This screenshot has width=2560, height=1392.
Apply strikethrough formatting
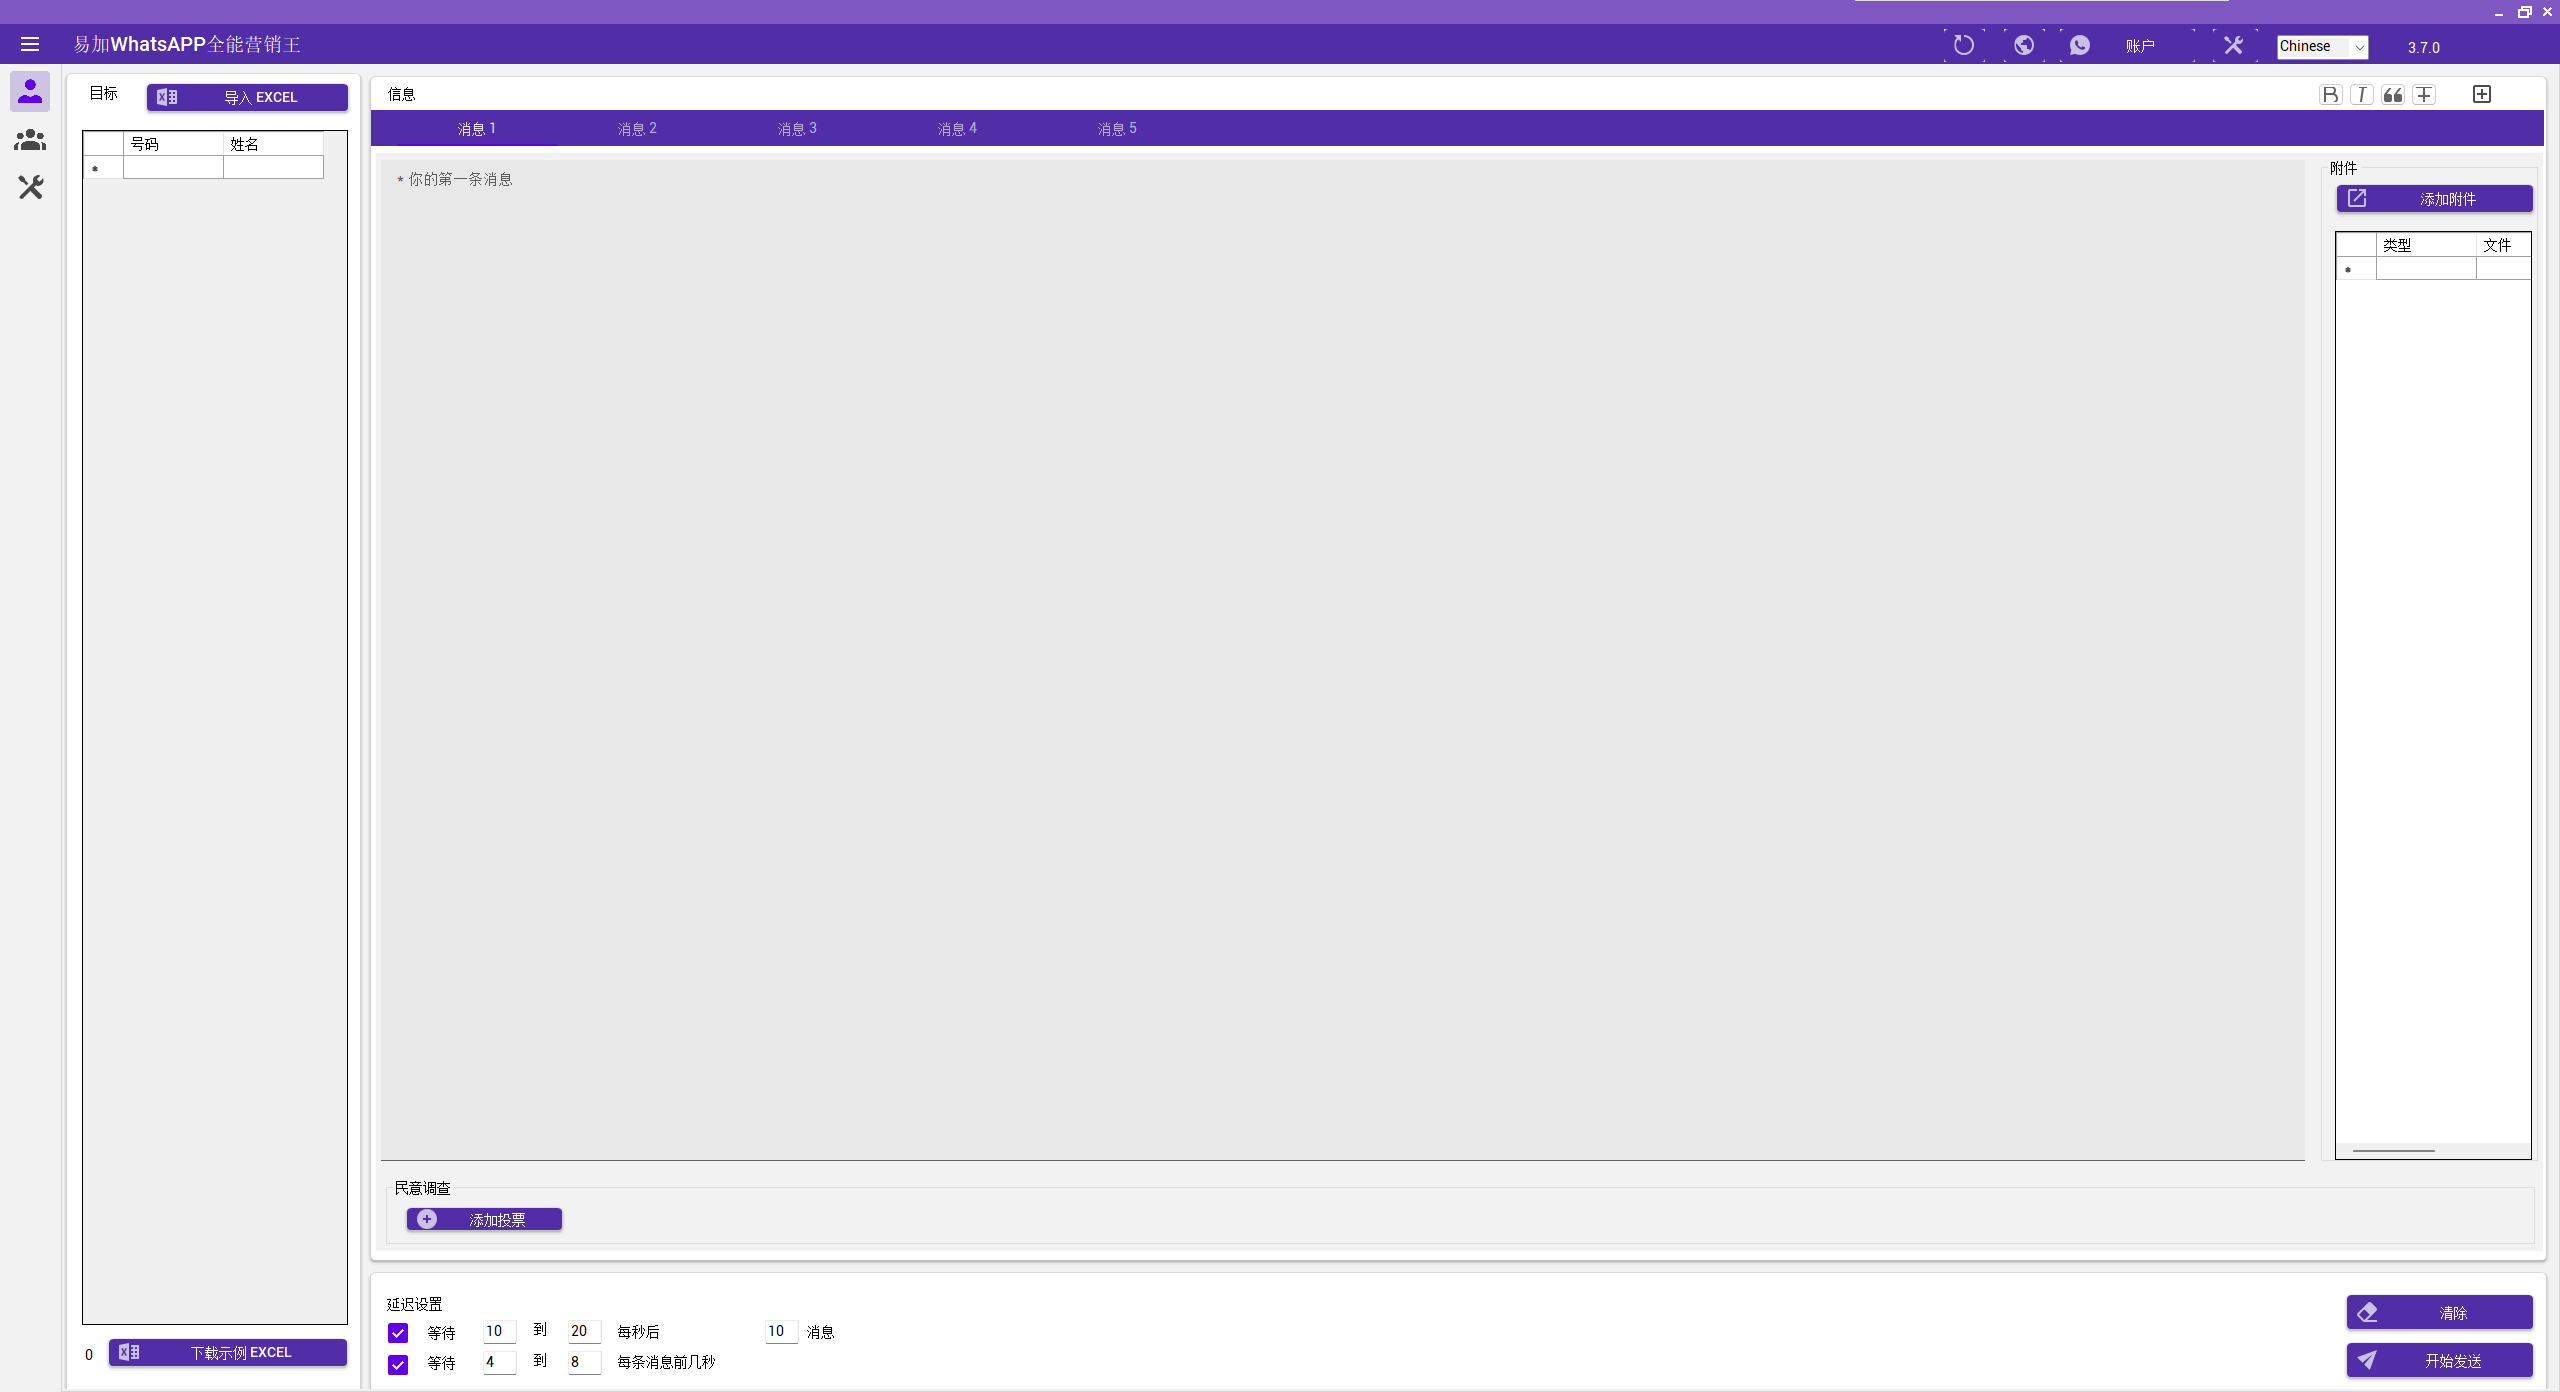click(x=2424, y=95)
